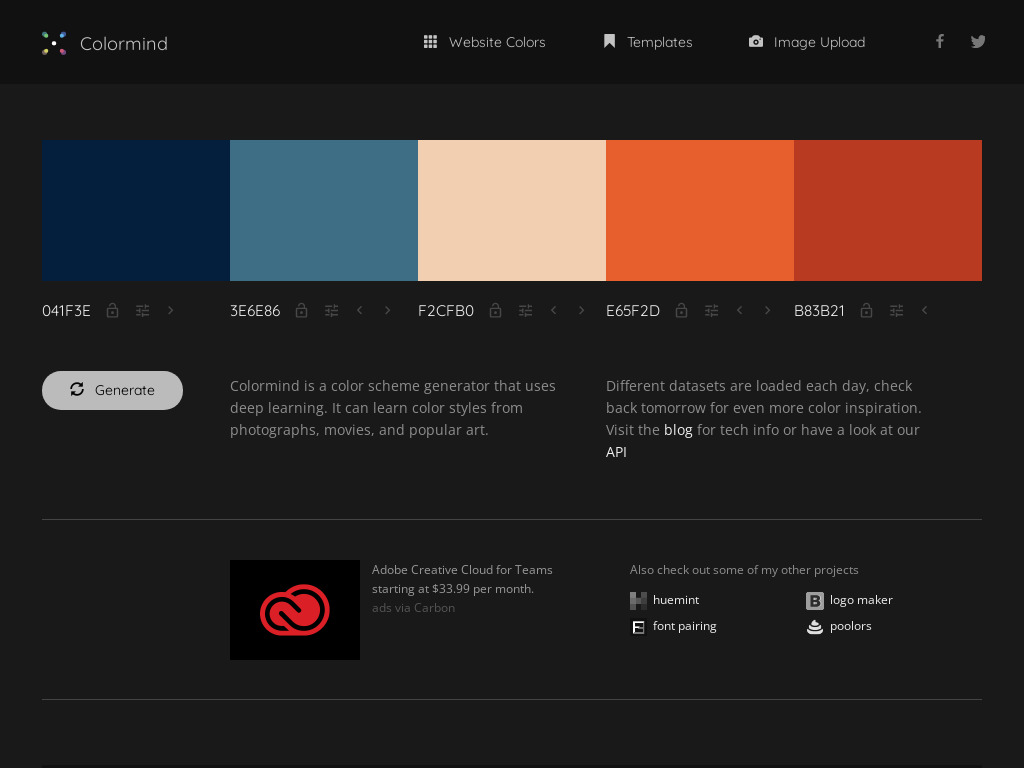Click the Colormind logo icon
1024x768 pixels.
pos(54,43)
